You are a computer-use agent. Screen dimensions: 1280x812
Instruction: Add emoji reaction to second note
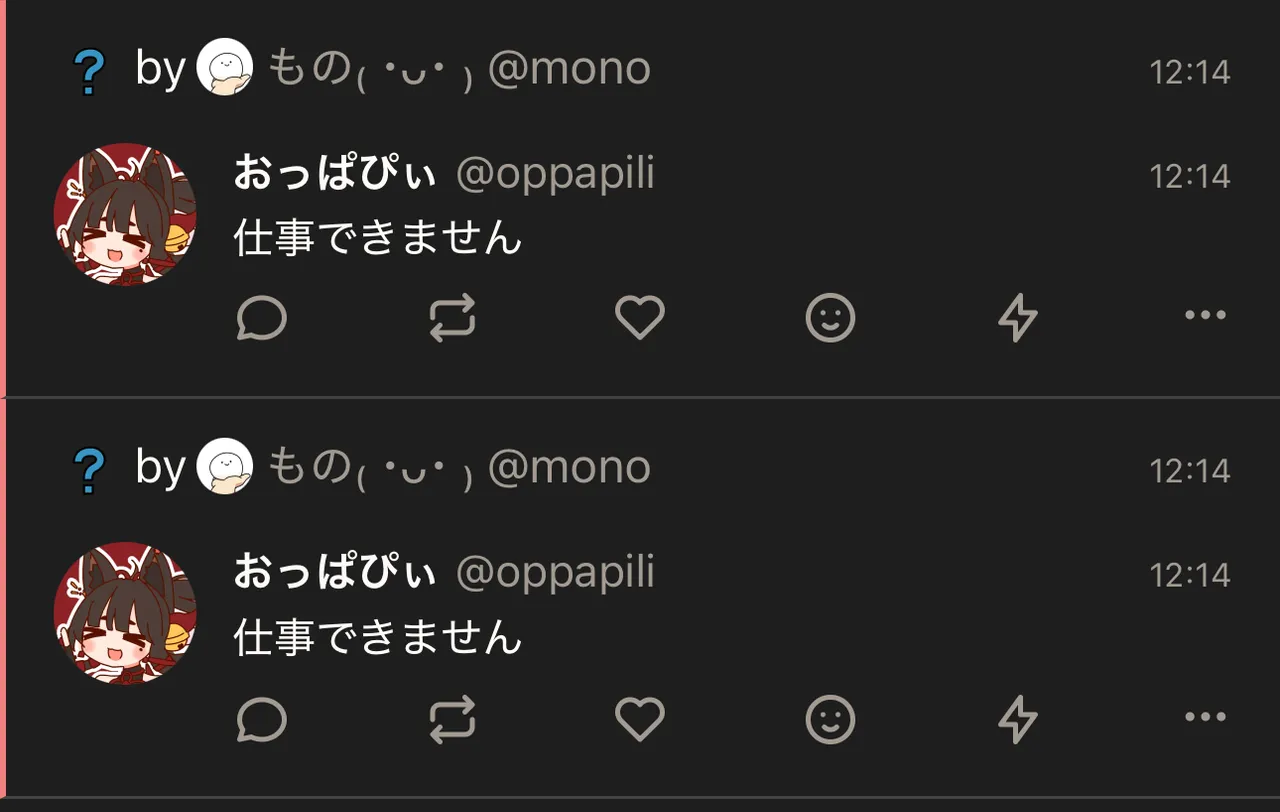830,719
